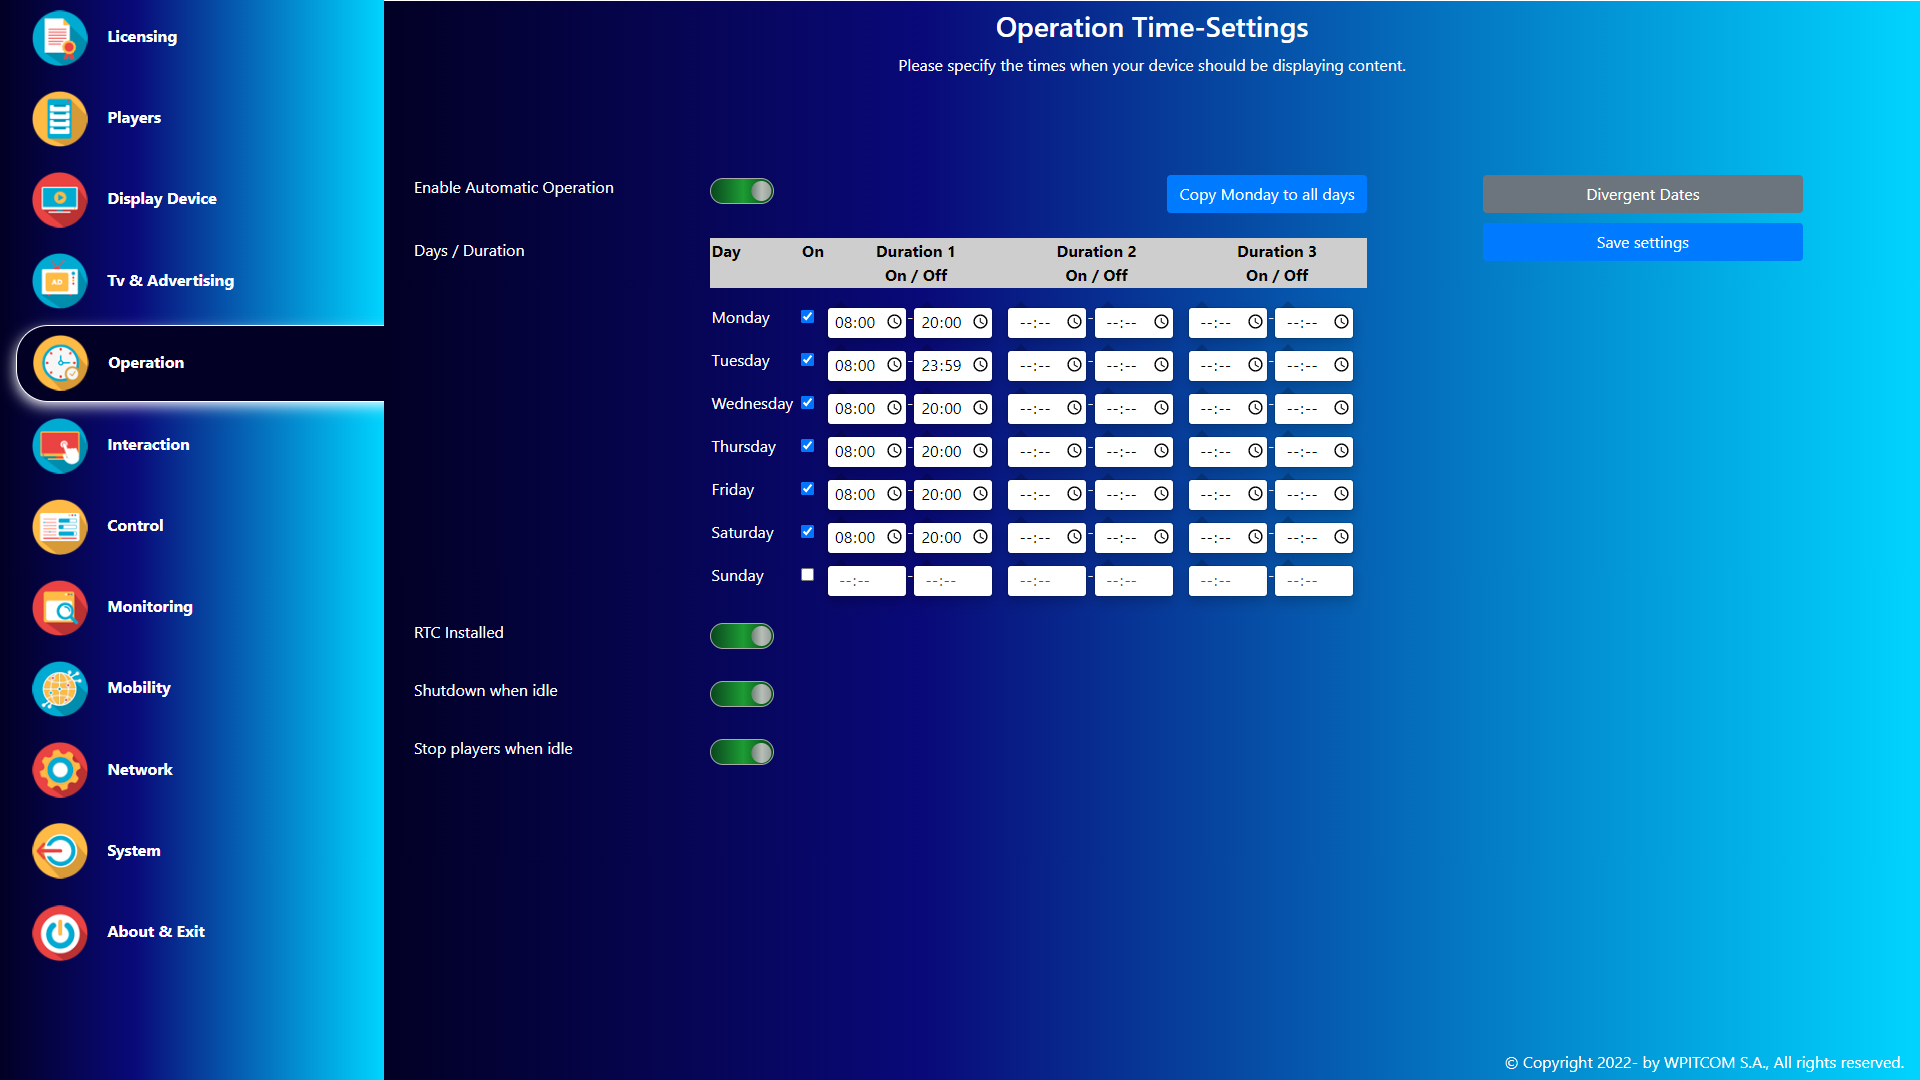
Task: Click Saturday Duration 3 Off time field
Action: click(1303, 538)
